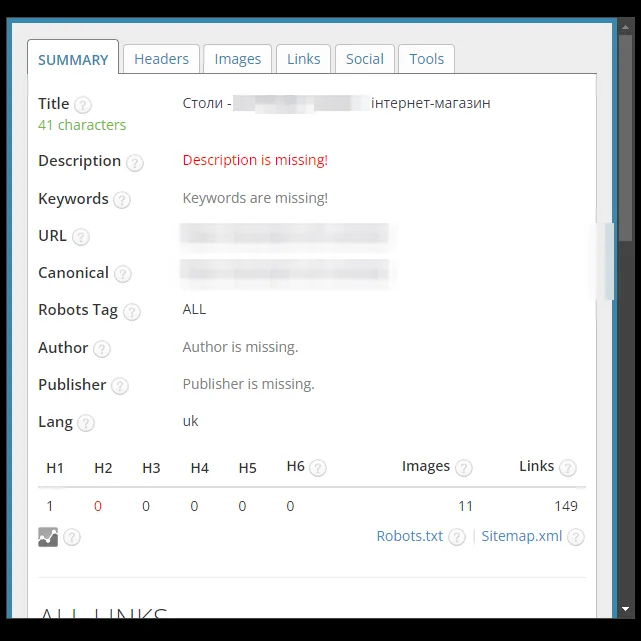Click the help icon next to Robots Tag
Viewport: 641px width, 641px height.
pyautogui.click(x=132, y=312)
